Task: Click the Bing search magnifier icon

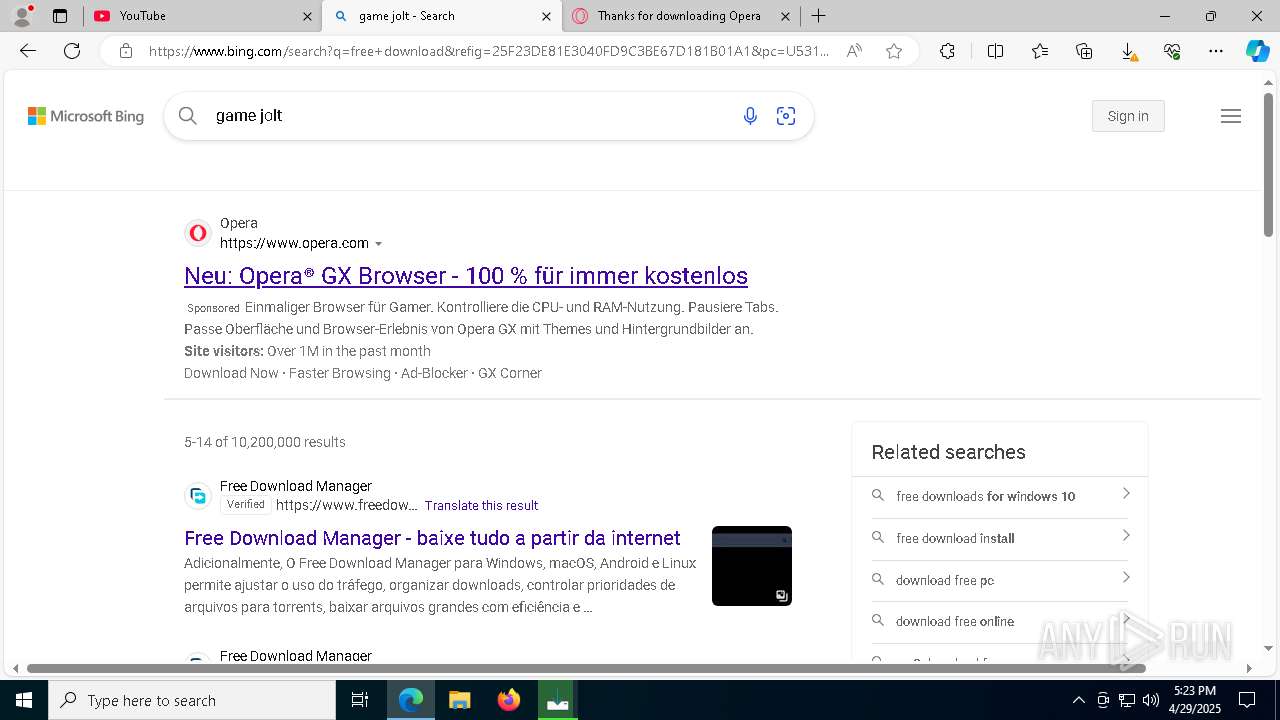Action: [x=187, y=116]
